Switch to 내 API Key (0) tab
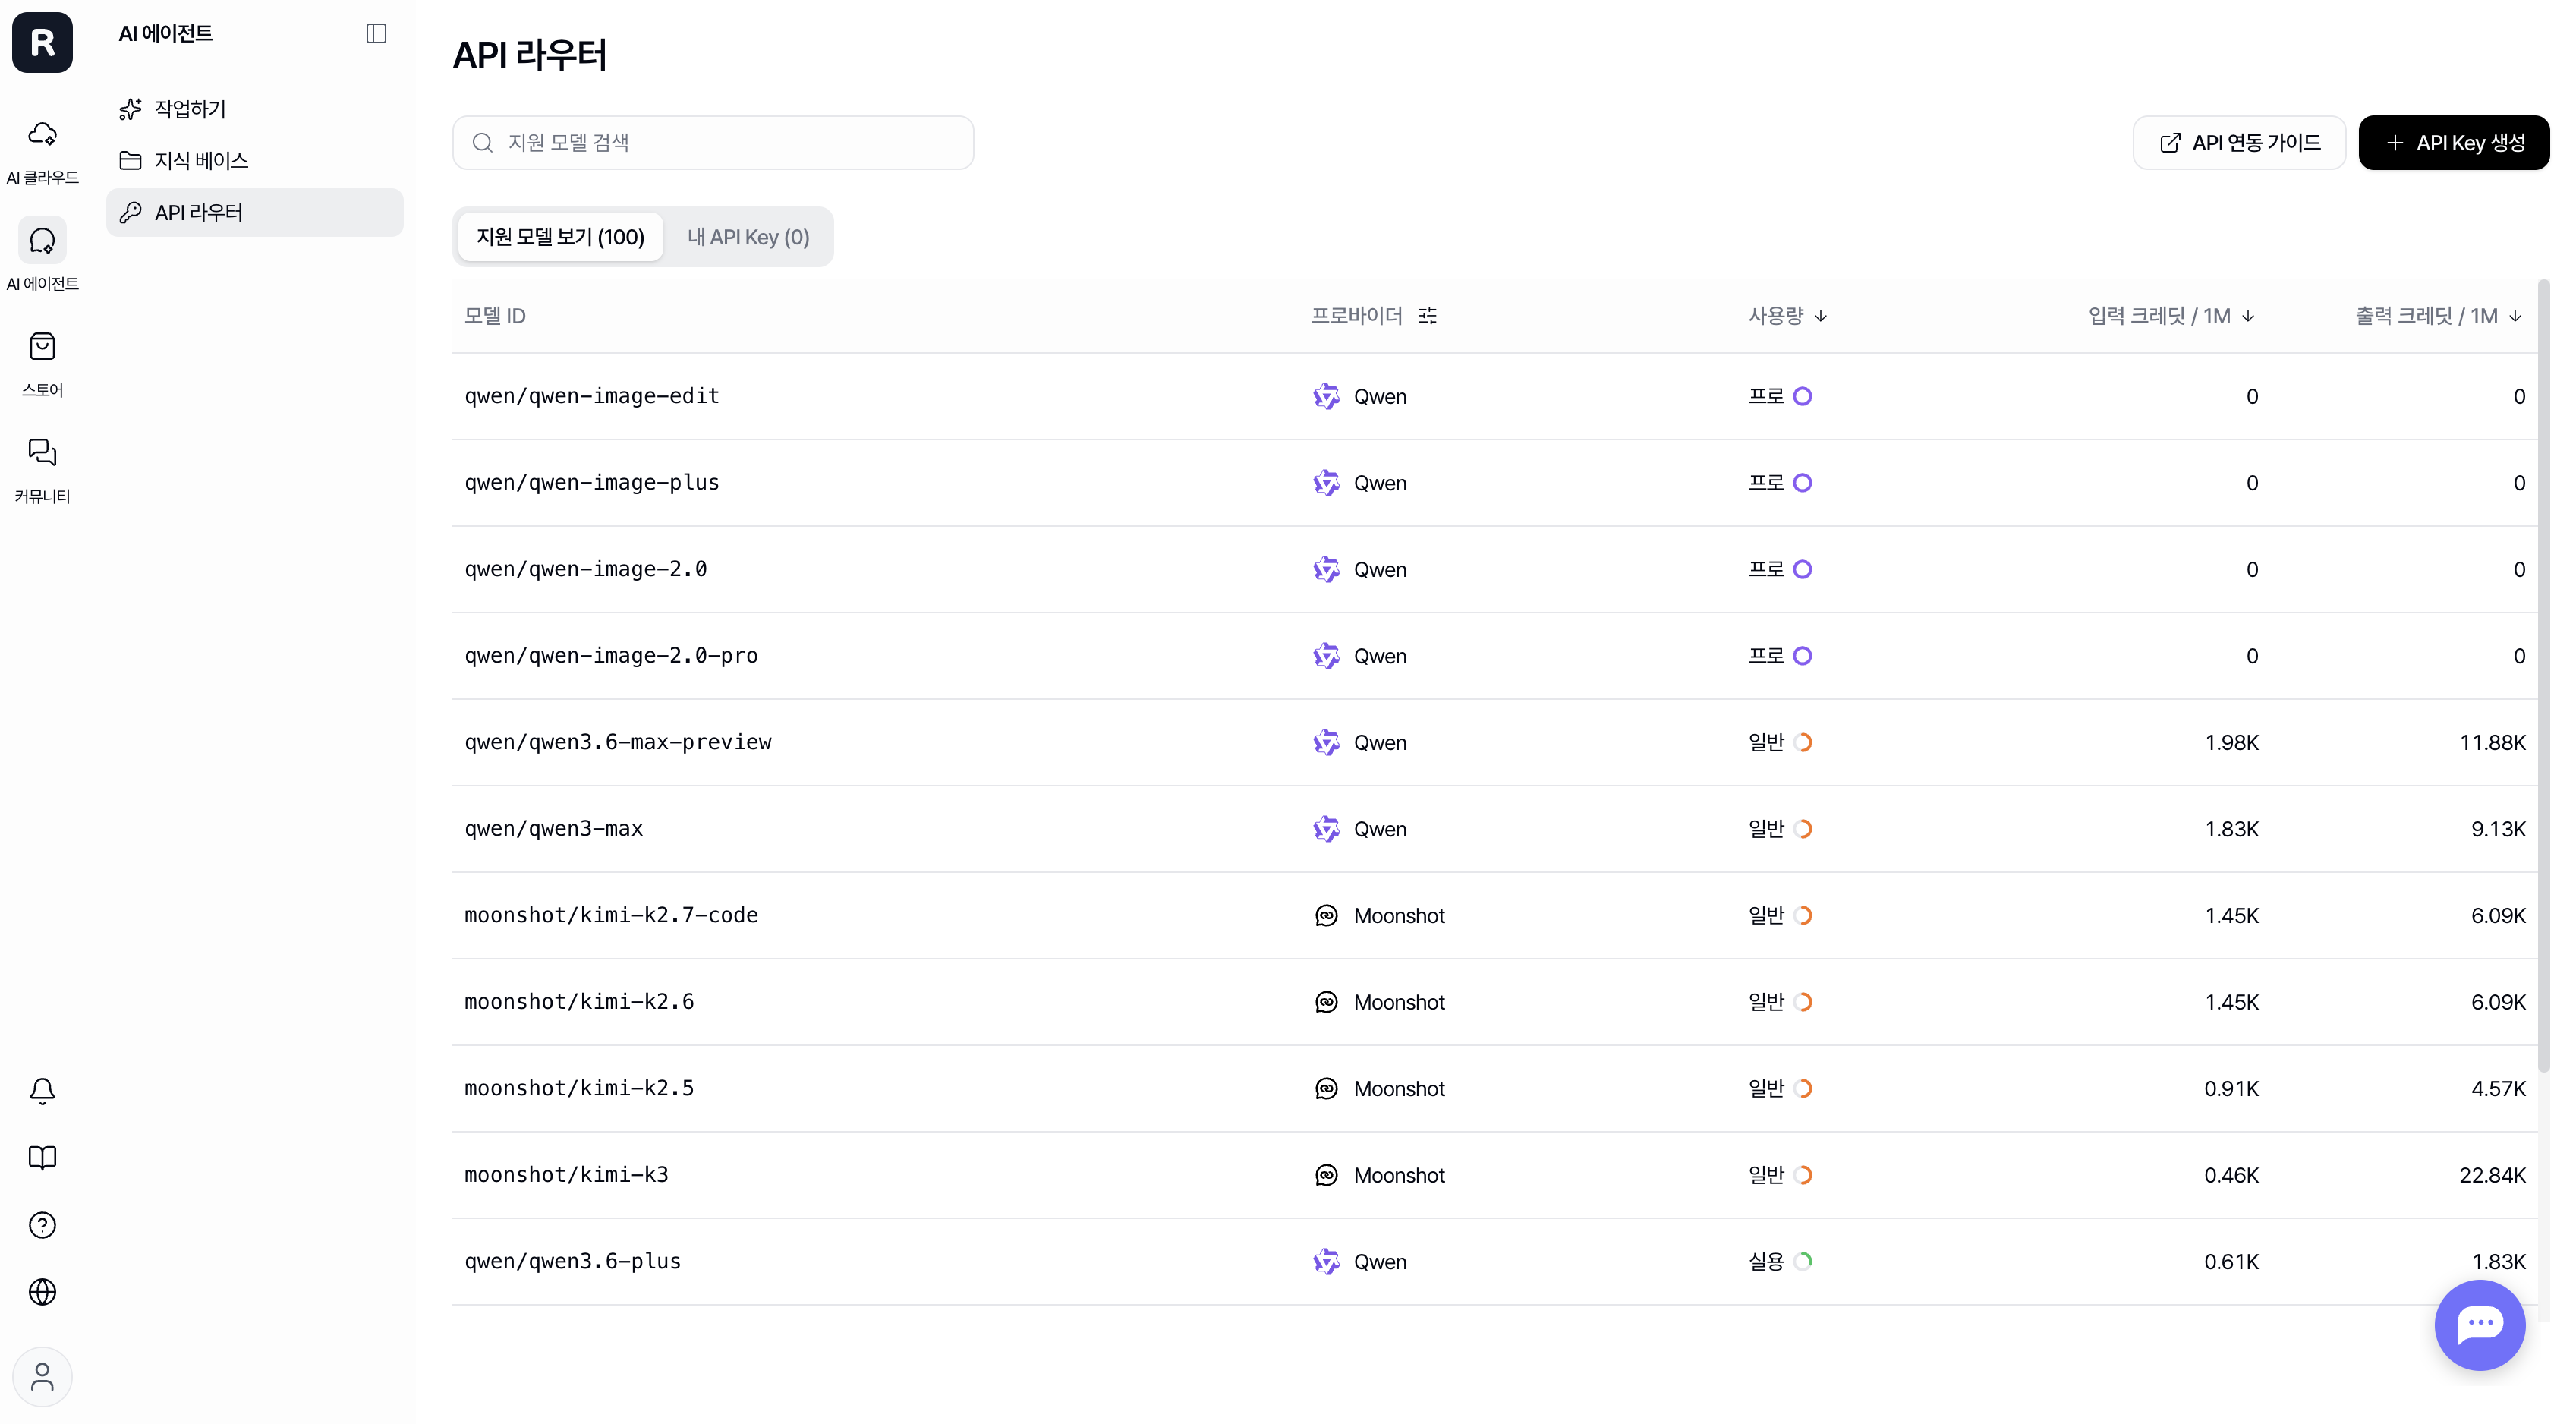This screenshot has height=1424, width=2576. pyautogui.click(x=748, y=237)
